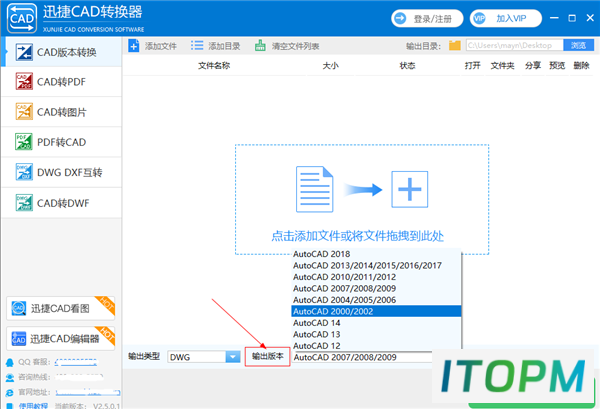
Task: Click the 咨询热线 person icon
Action: 10,378
